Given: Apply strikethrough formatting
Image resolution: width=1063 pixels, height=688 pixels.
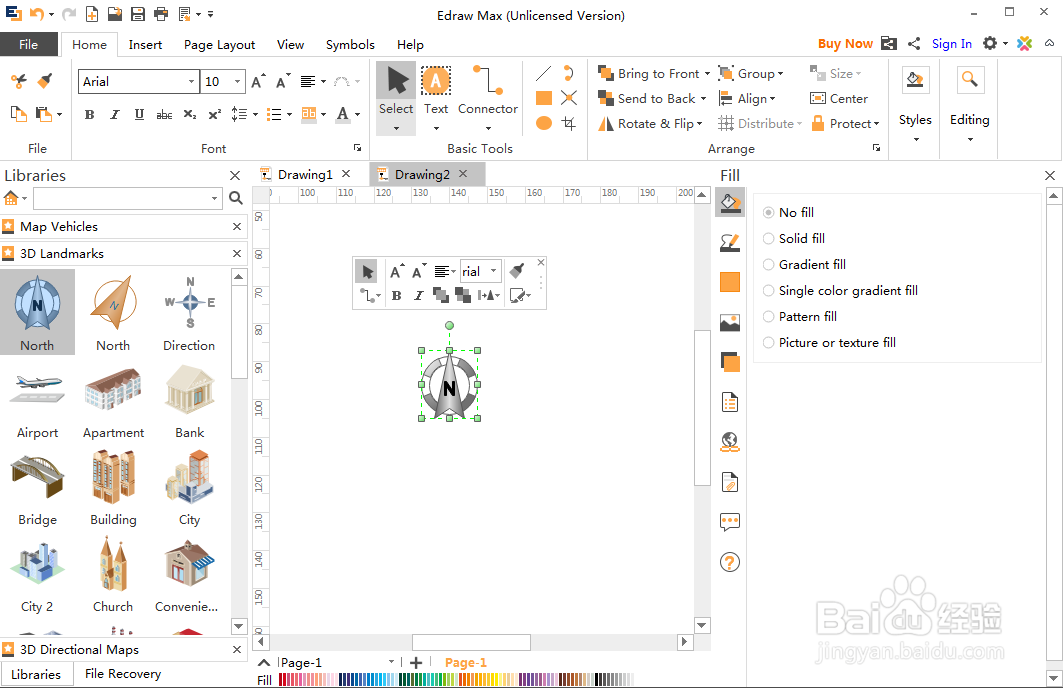Looking at the screenshot, I should (x=164, y=115).
